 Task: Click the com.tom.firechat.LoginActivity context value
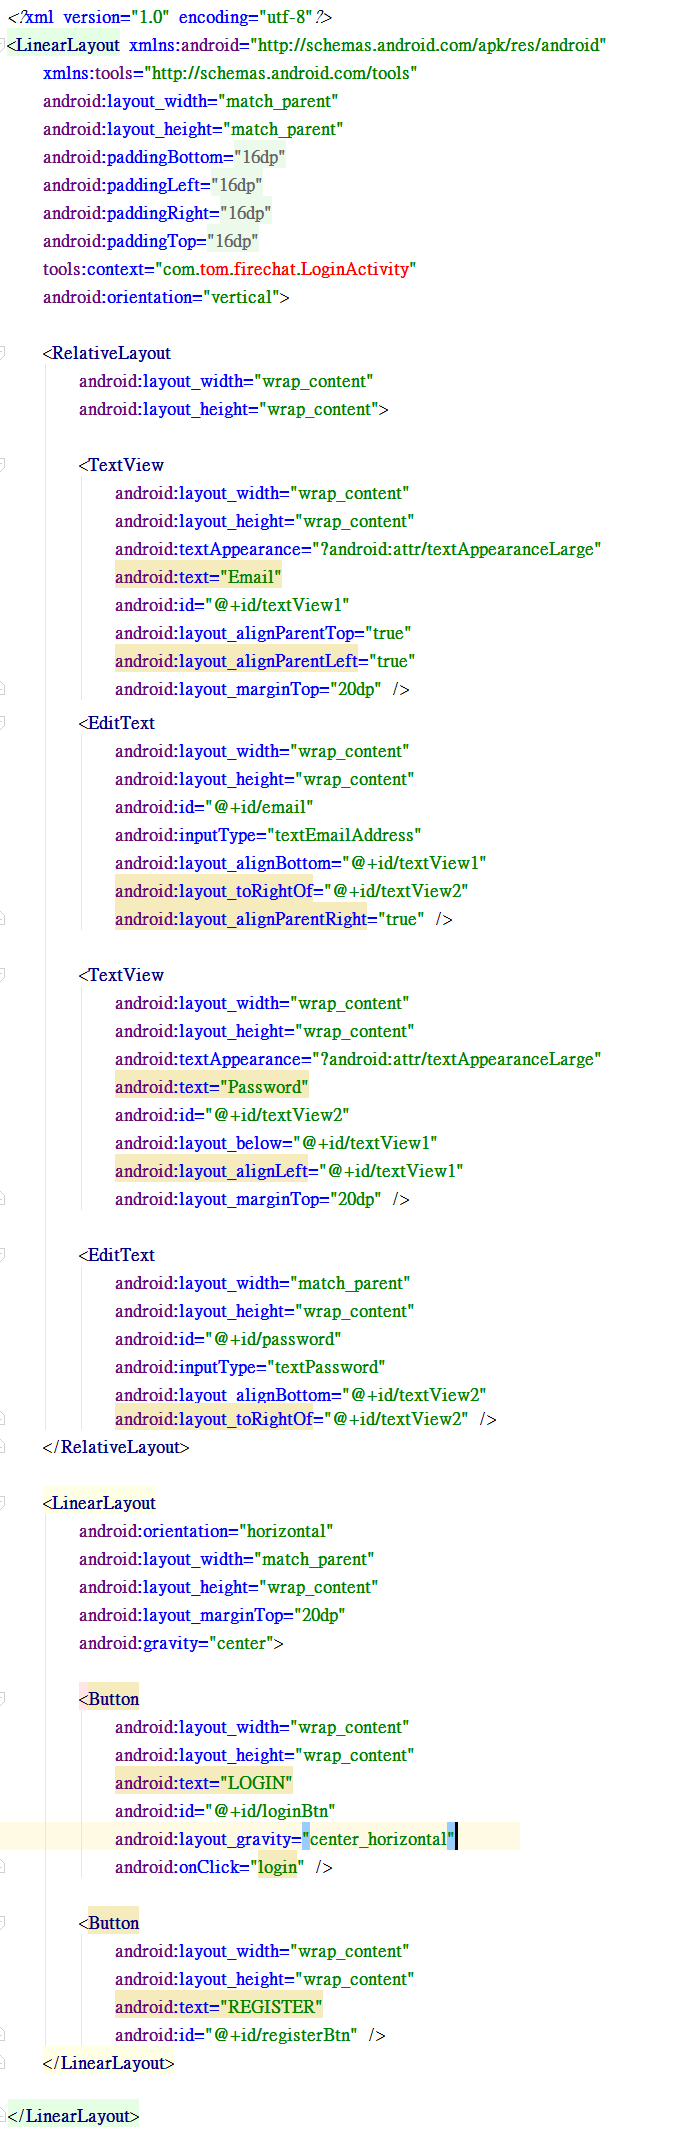pos(286,269)
